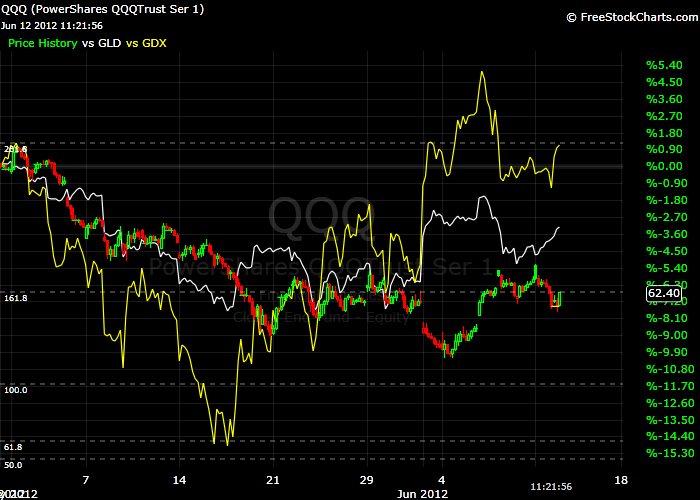Viewport: 700px width, 500px height.
Task: Click the date label 4 on the time axis
Action: (x=442, y=480)
